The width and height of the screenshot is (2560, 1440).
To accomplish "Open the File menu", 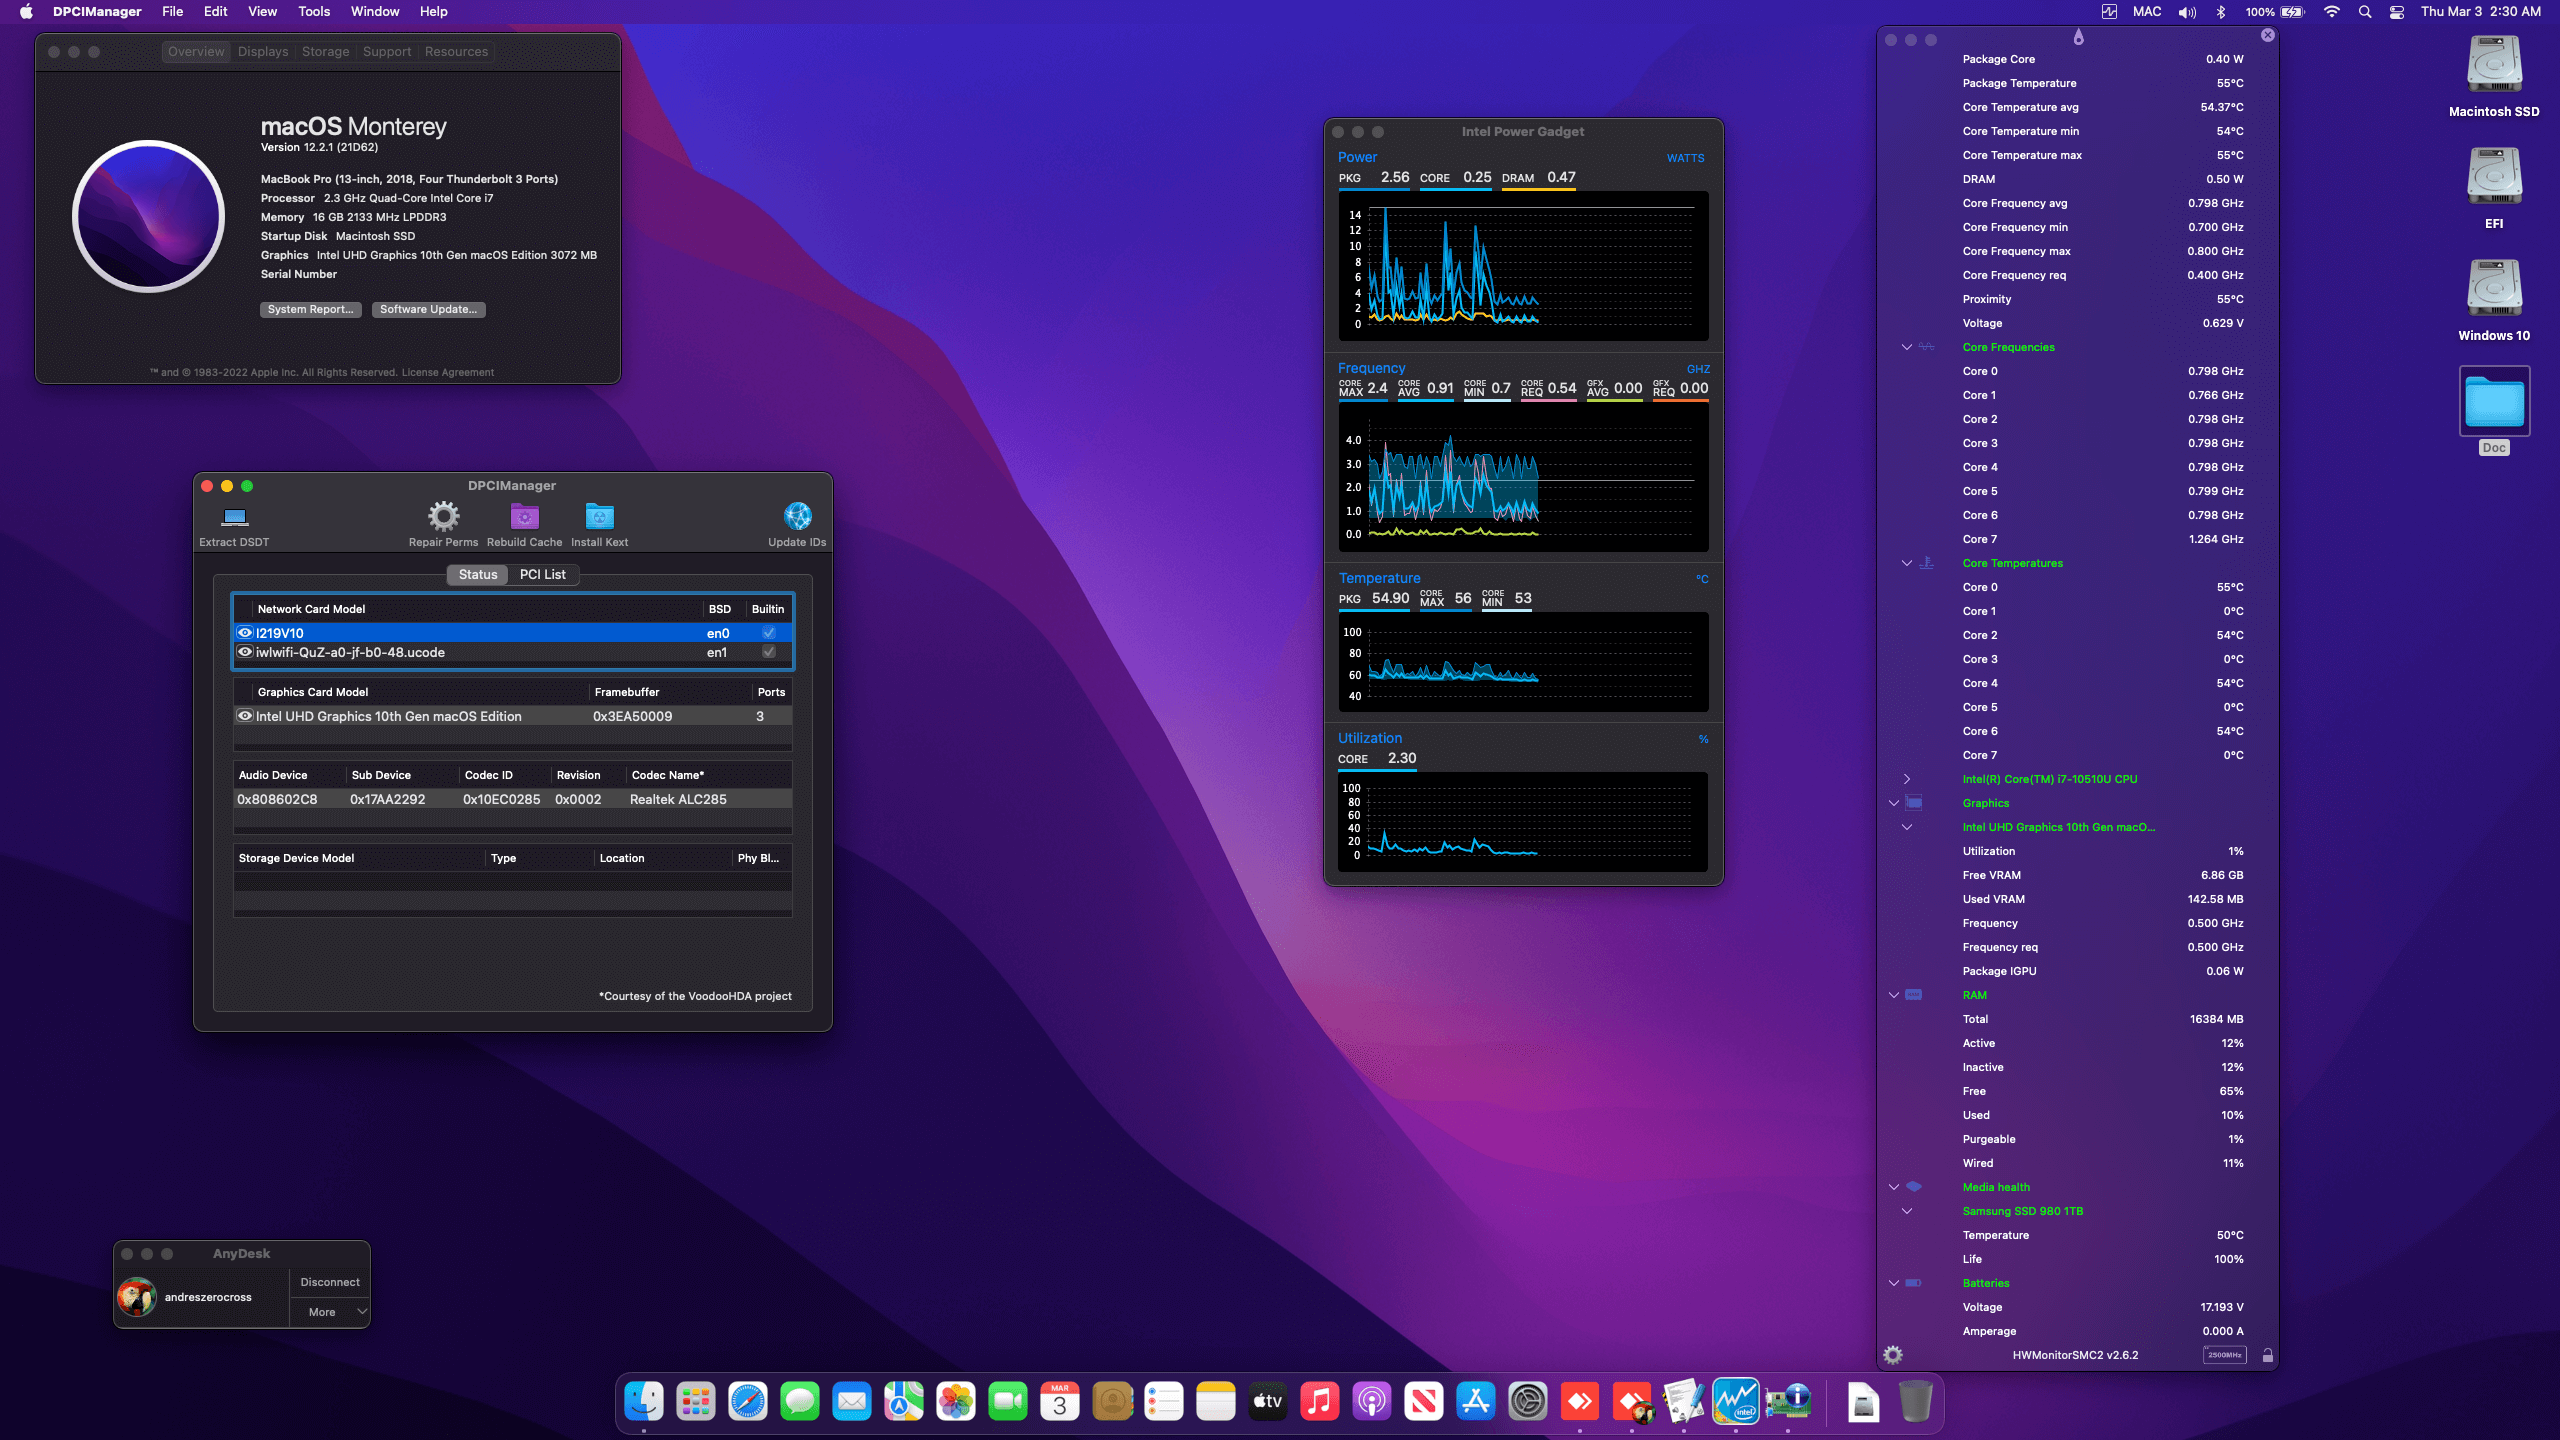I will click(172, 12).
